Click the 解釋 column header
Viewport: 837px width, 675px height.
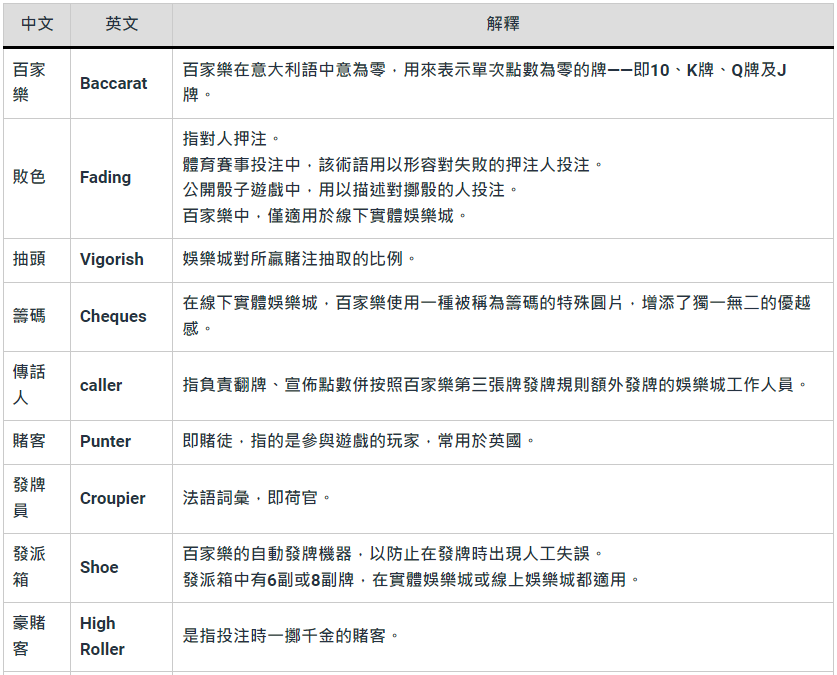point(502,24)
